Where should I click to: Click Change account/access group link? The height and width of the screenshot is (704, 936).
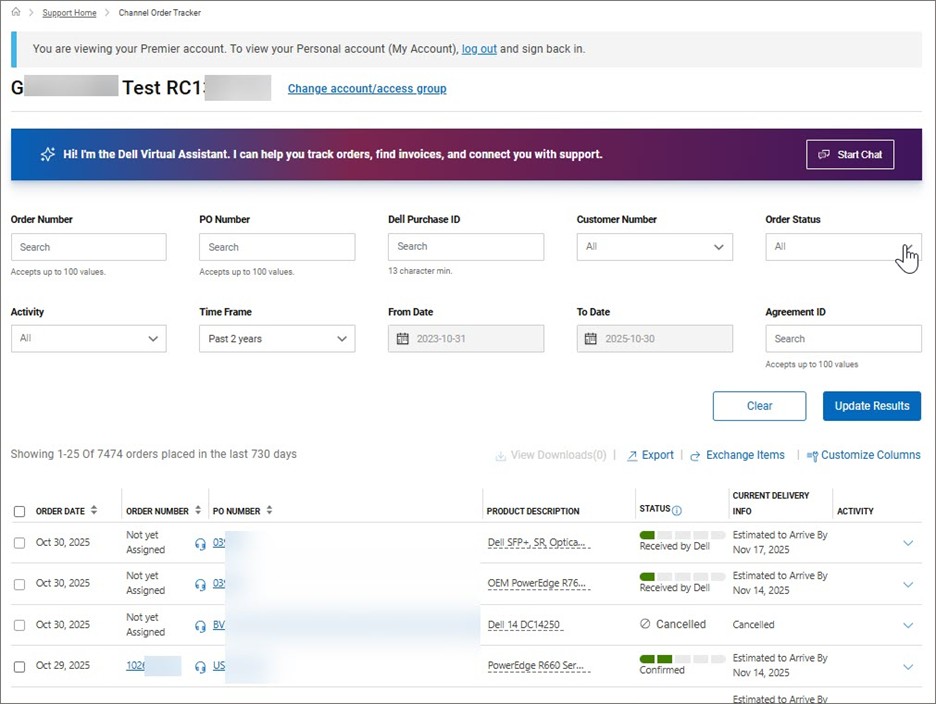tap(367, 88)
